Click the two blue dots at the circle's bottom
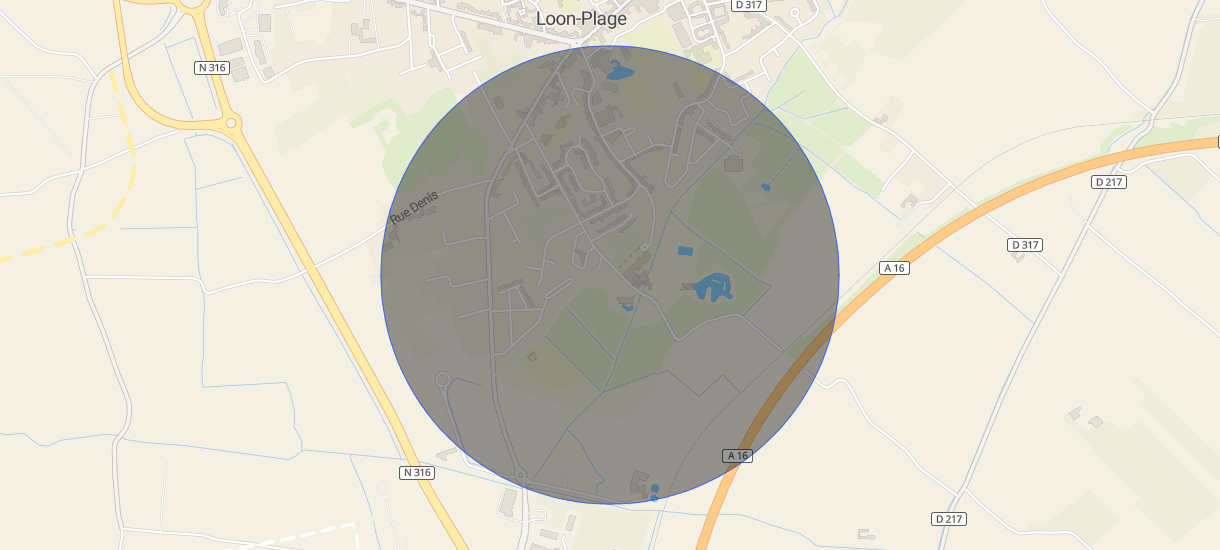1220x550 pixels. click(x=654, y=492)
